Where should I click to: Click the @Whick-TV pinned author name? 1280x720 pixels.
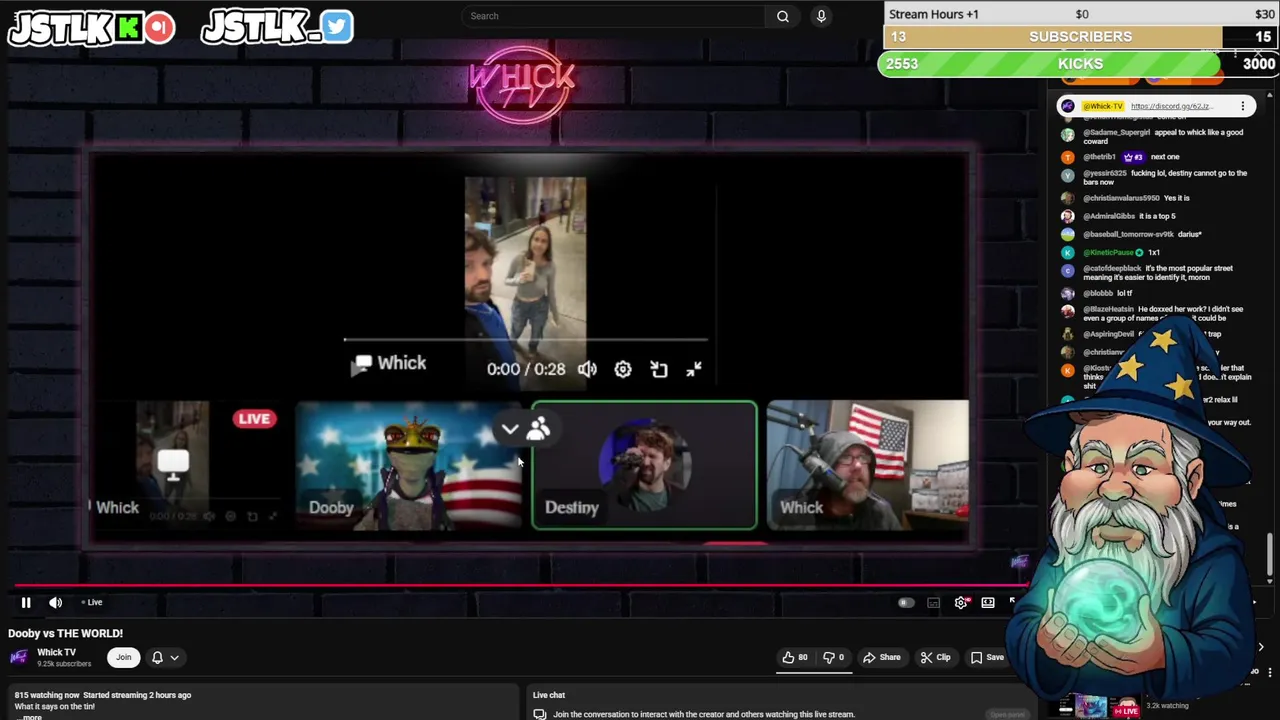click(1102, 106)
